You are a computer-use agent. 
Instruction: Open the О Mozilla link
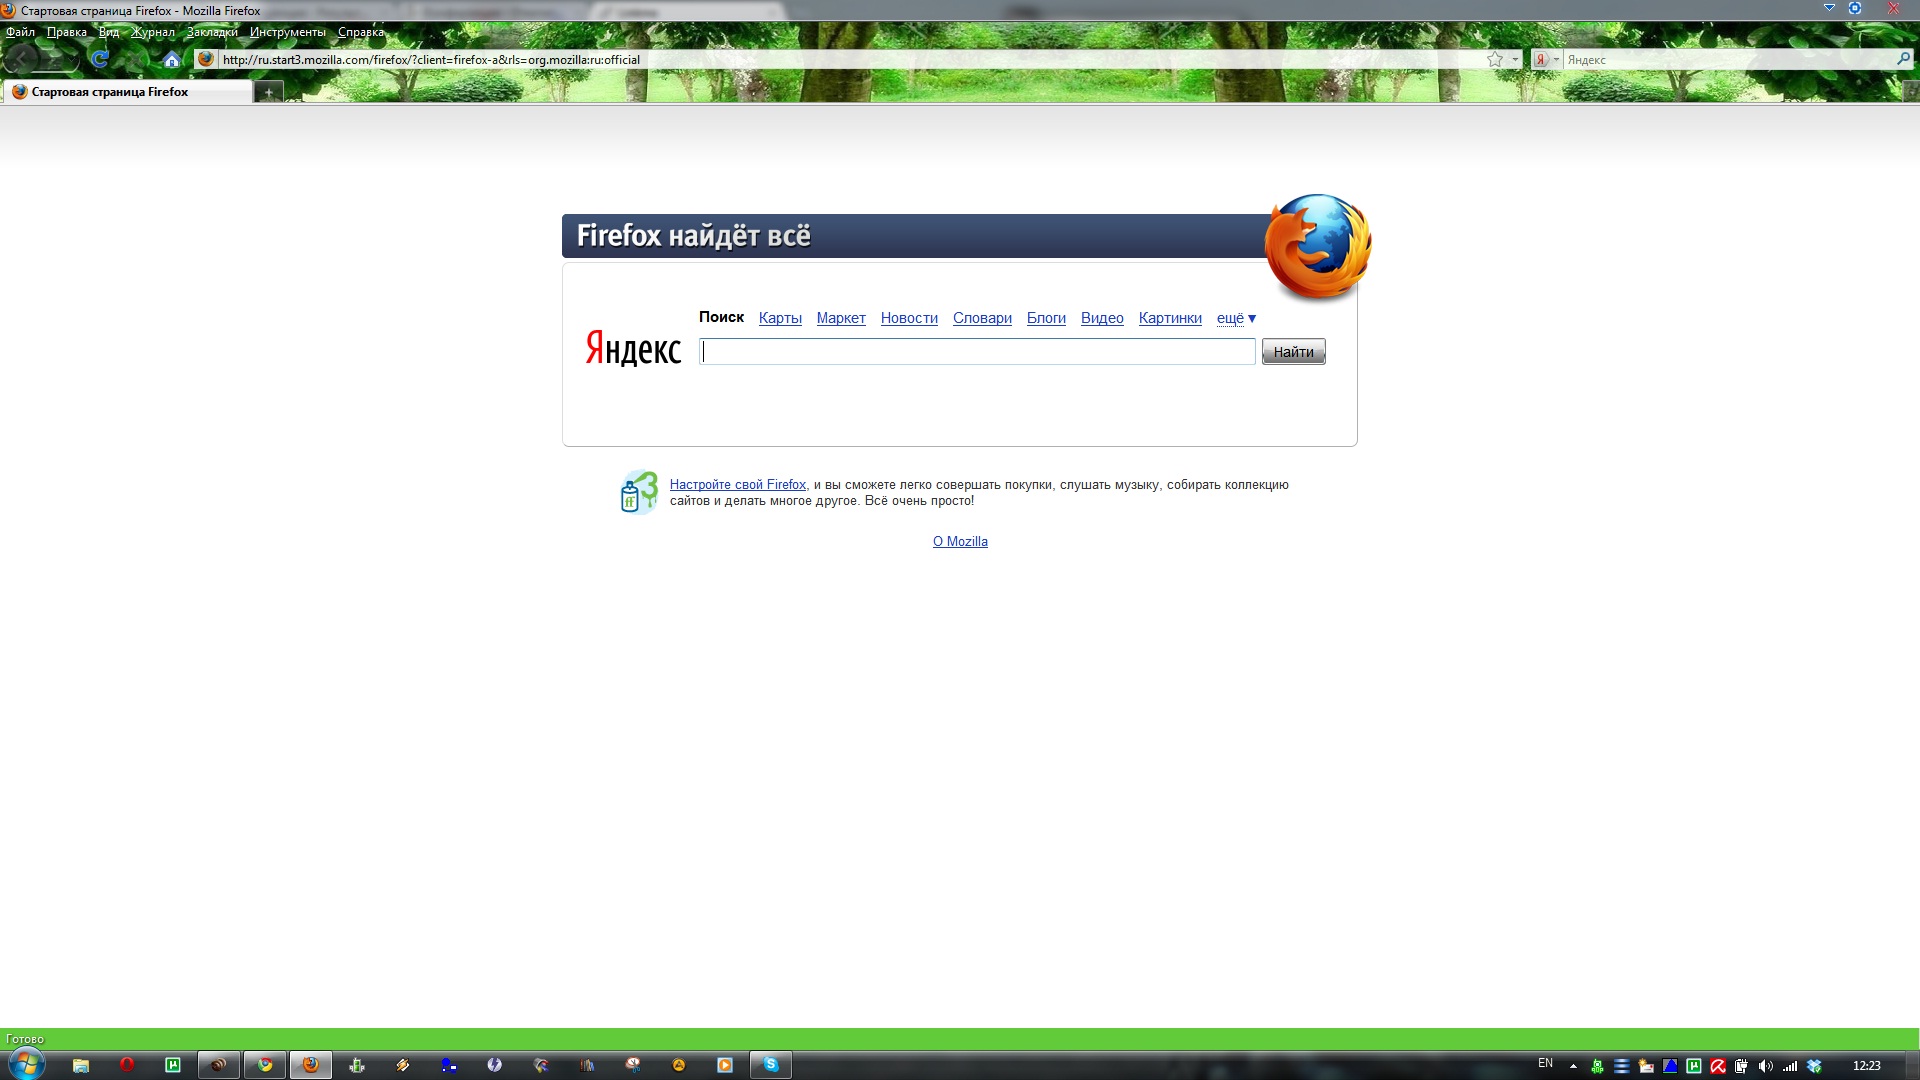960,542
